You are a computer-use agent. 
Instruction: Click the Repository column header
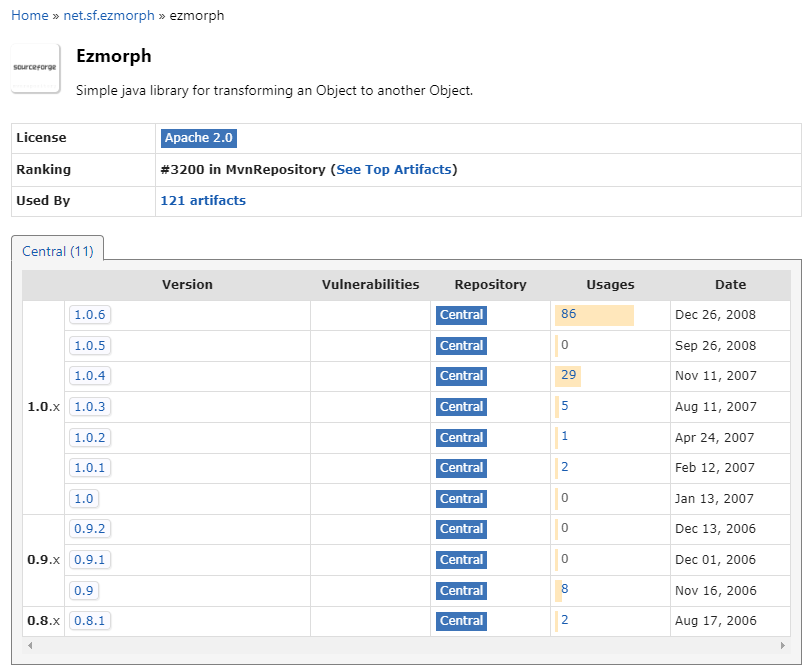[x=490, y=285]
